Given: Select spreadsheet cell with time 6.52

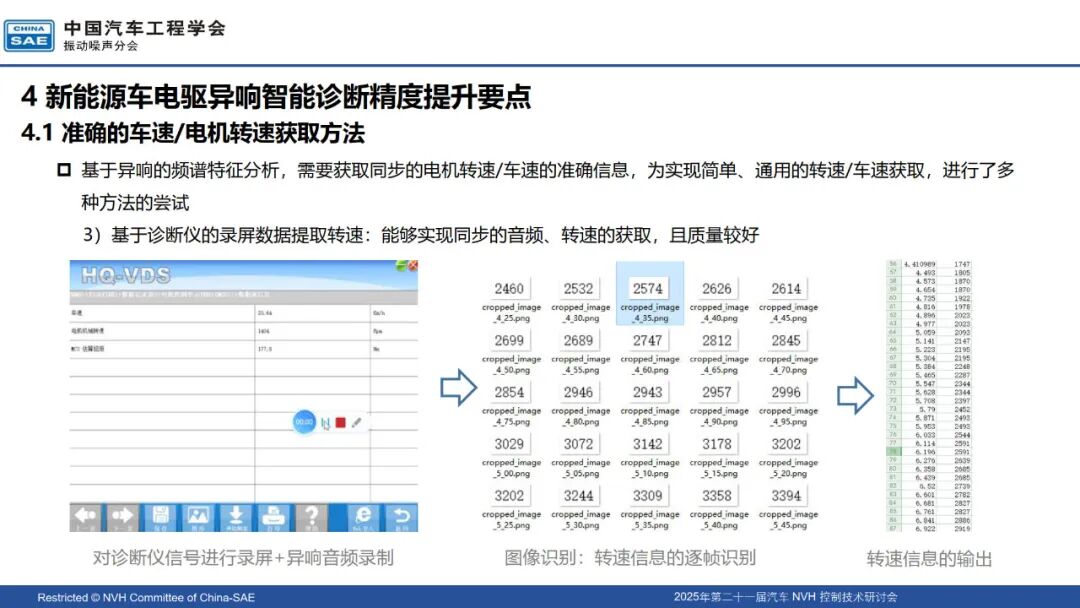Looking at the screenshot, I should point(920,486).
